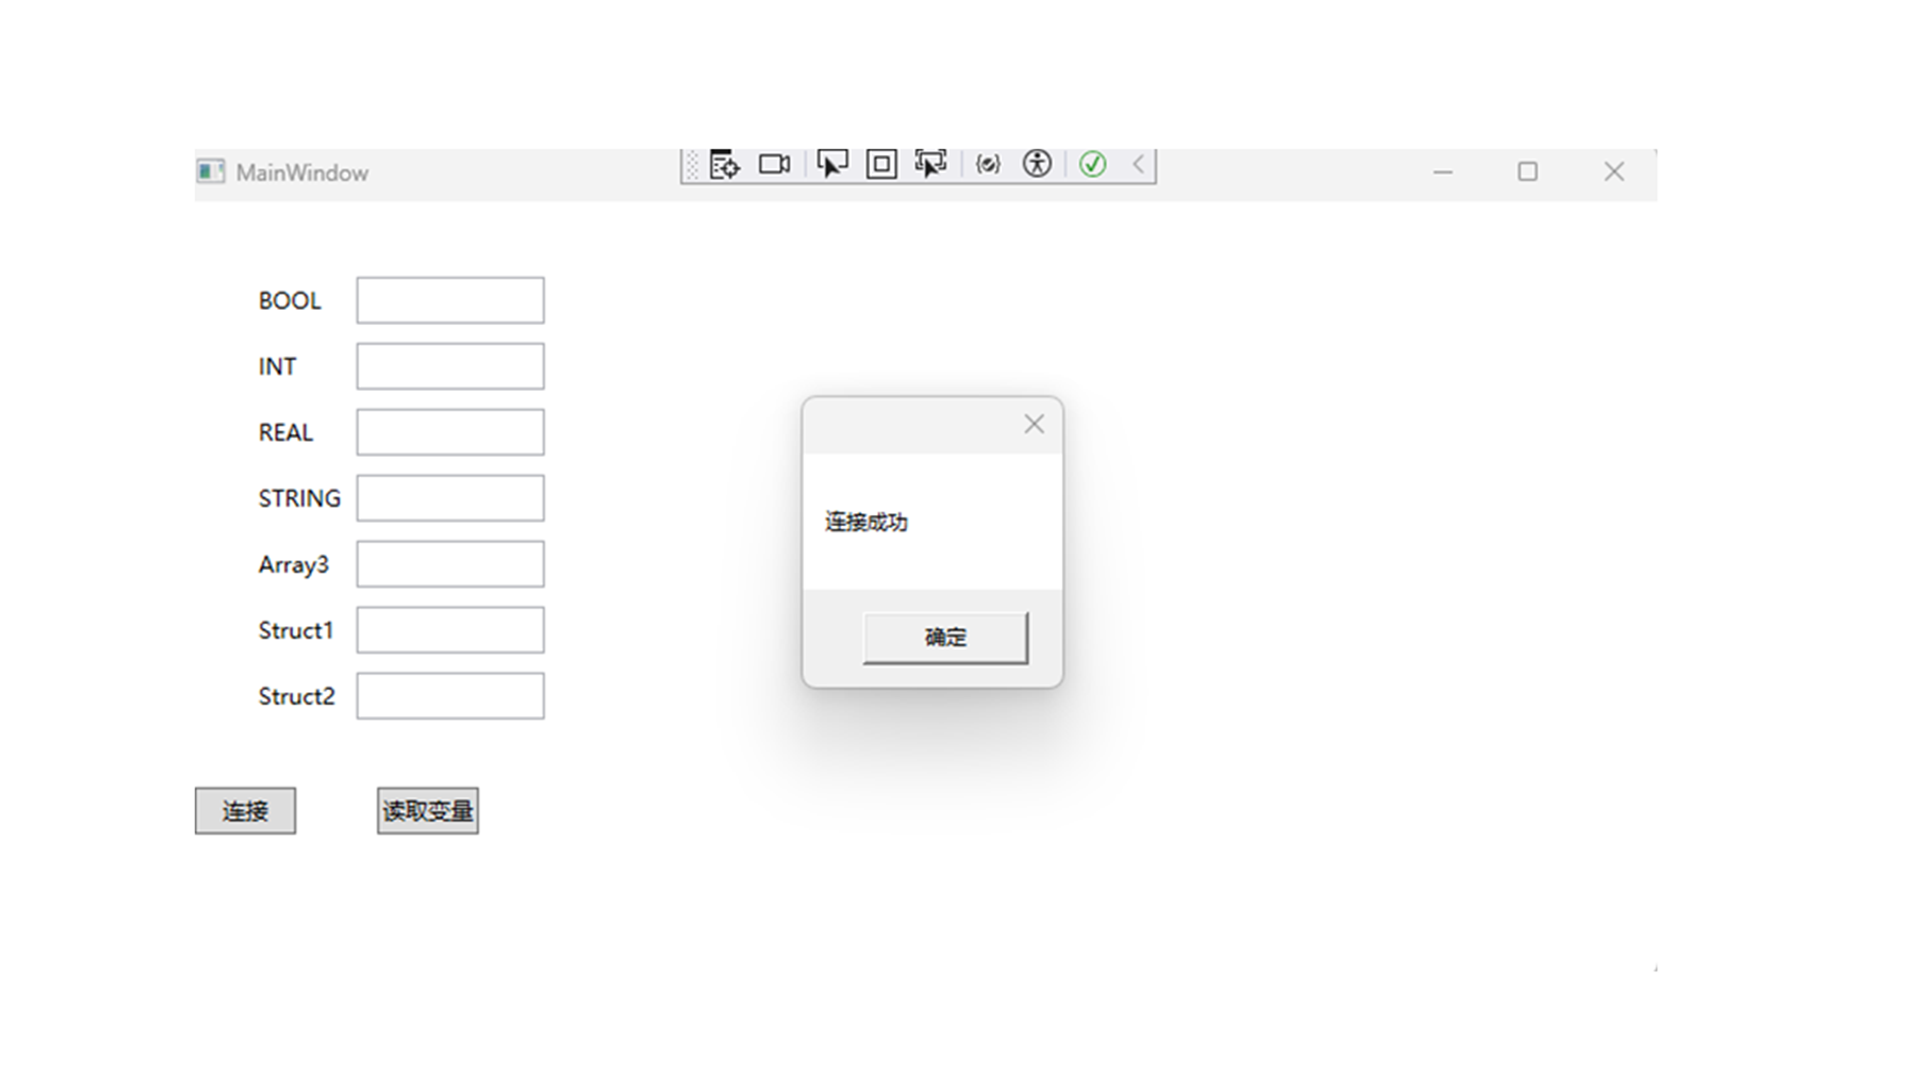Click the Struct2 input field
This screenshot has height=1080, width=1920.
point(450,696)
